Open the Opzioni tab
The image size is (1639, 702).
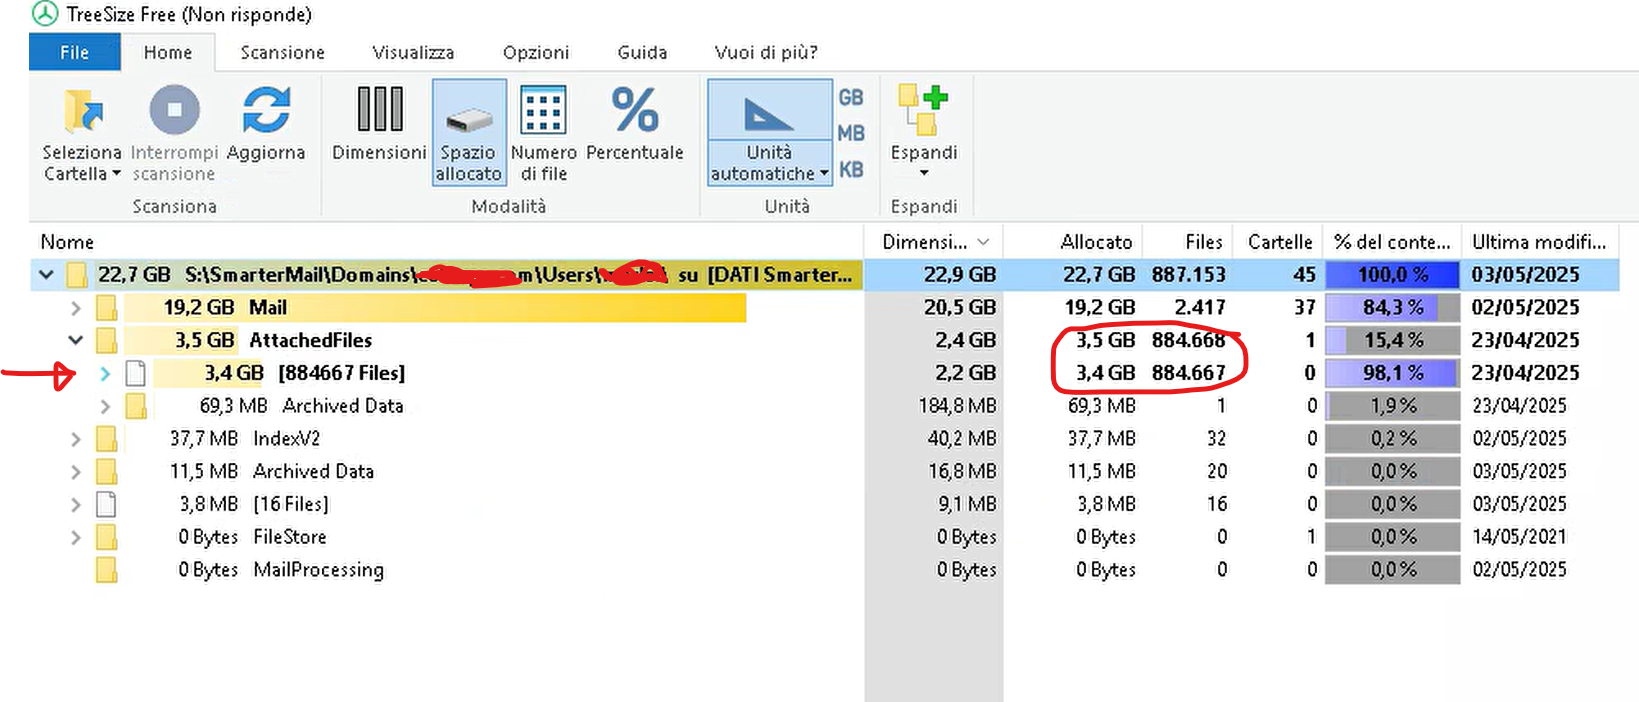[536, 52]
